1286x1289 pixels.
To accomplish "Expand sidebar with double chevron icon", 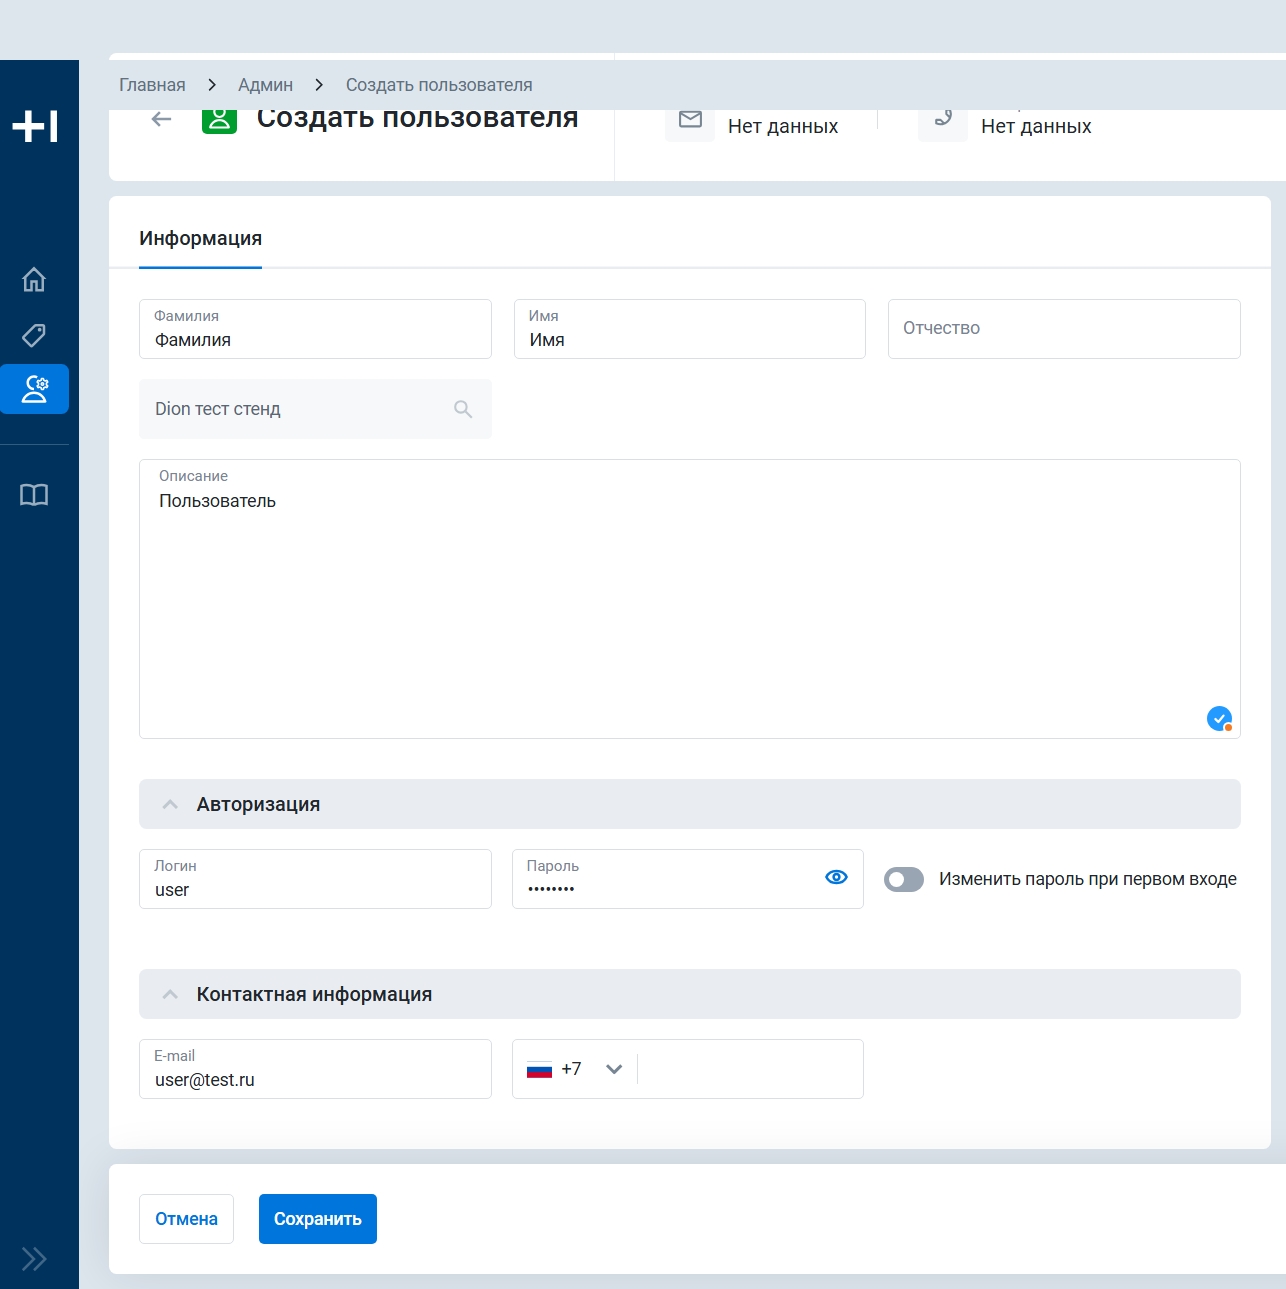I will pyautogui.click(x=34, y=1258).
